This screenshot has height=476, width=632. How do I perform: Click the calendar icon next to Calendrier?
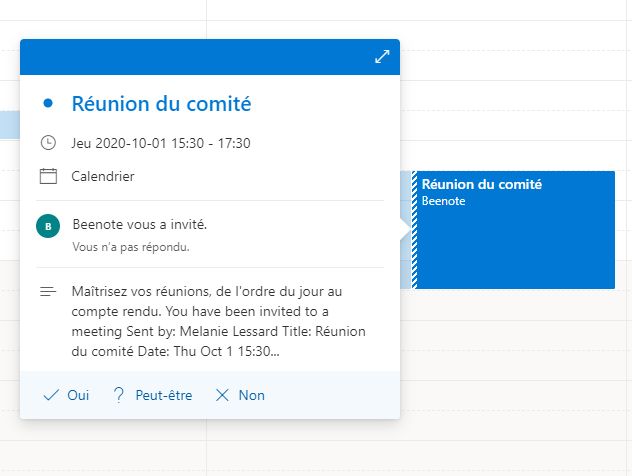click(x=48, y=176)
